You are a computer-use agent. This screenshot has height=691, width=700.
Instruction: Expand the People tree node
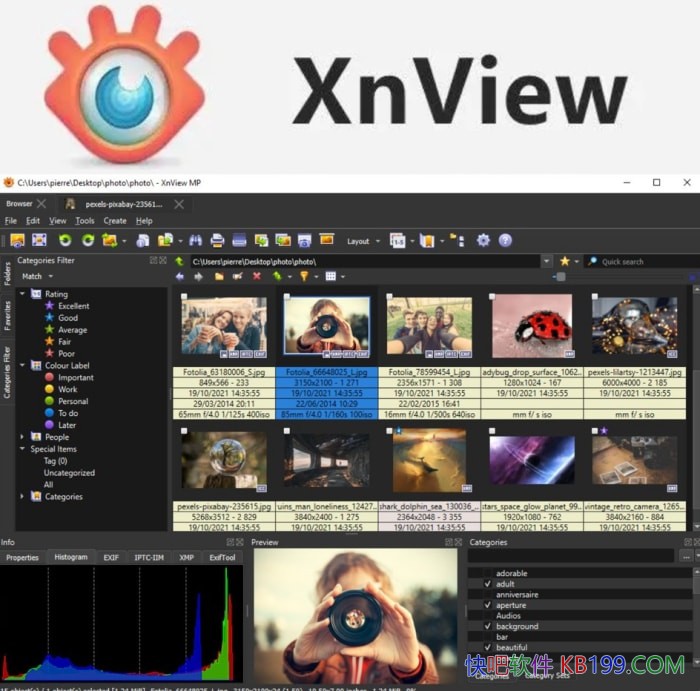[23, 437]
